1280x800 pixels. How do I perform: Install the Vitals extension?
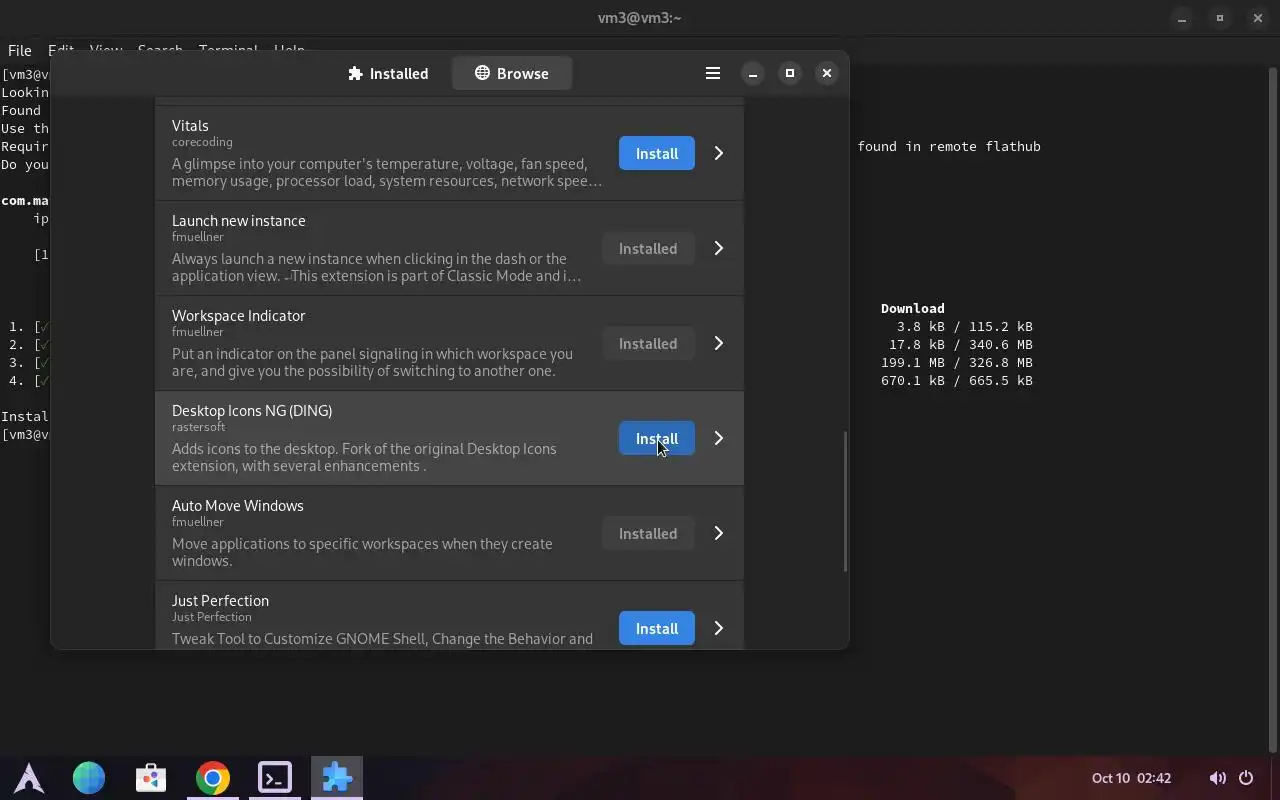(656, 153)
